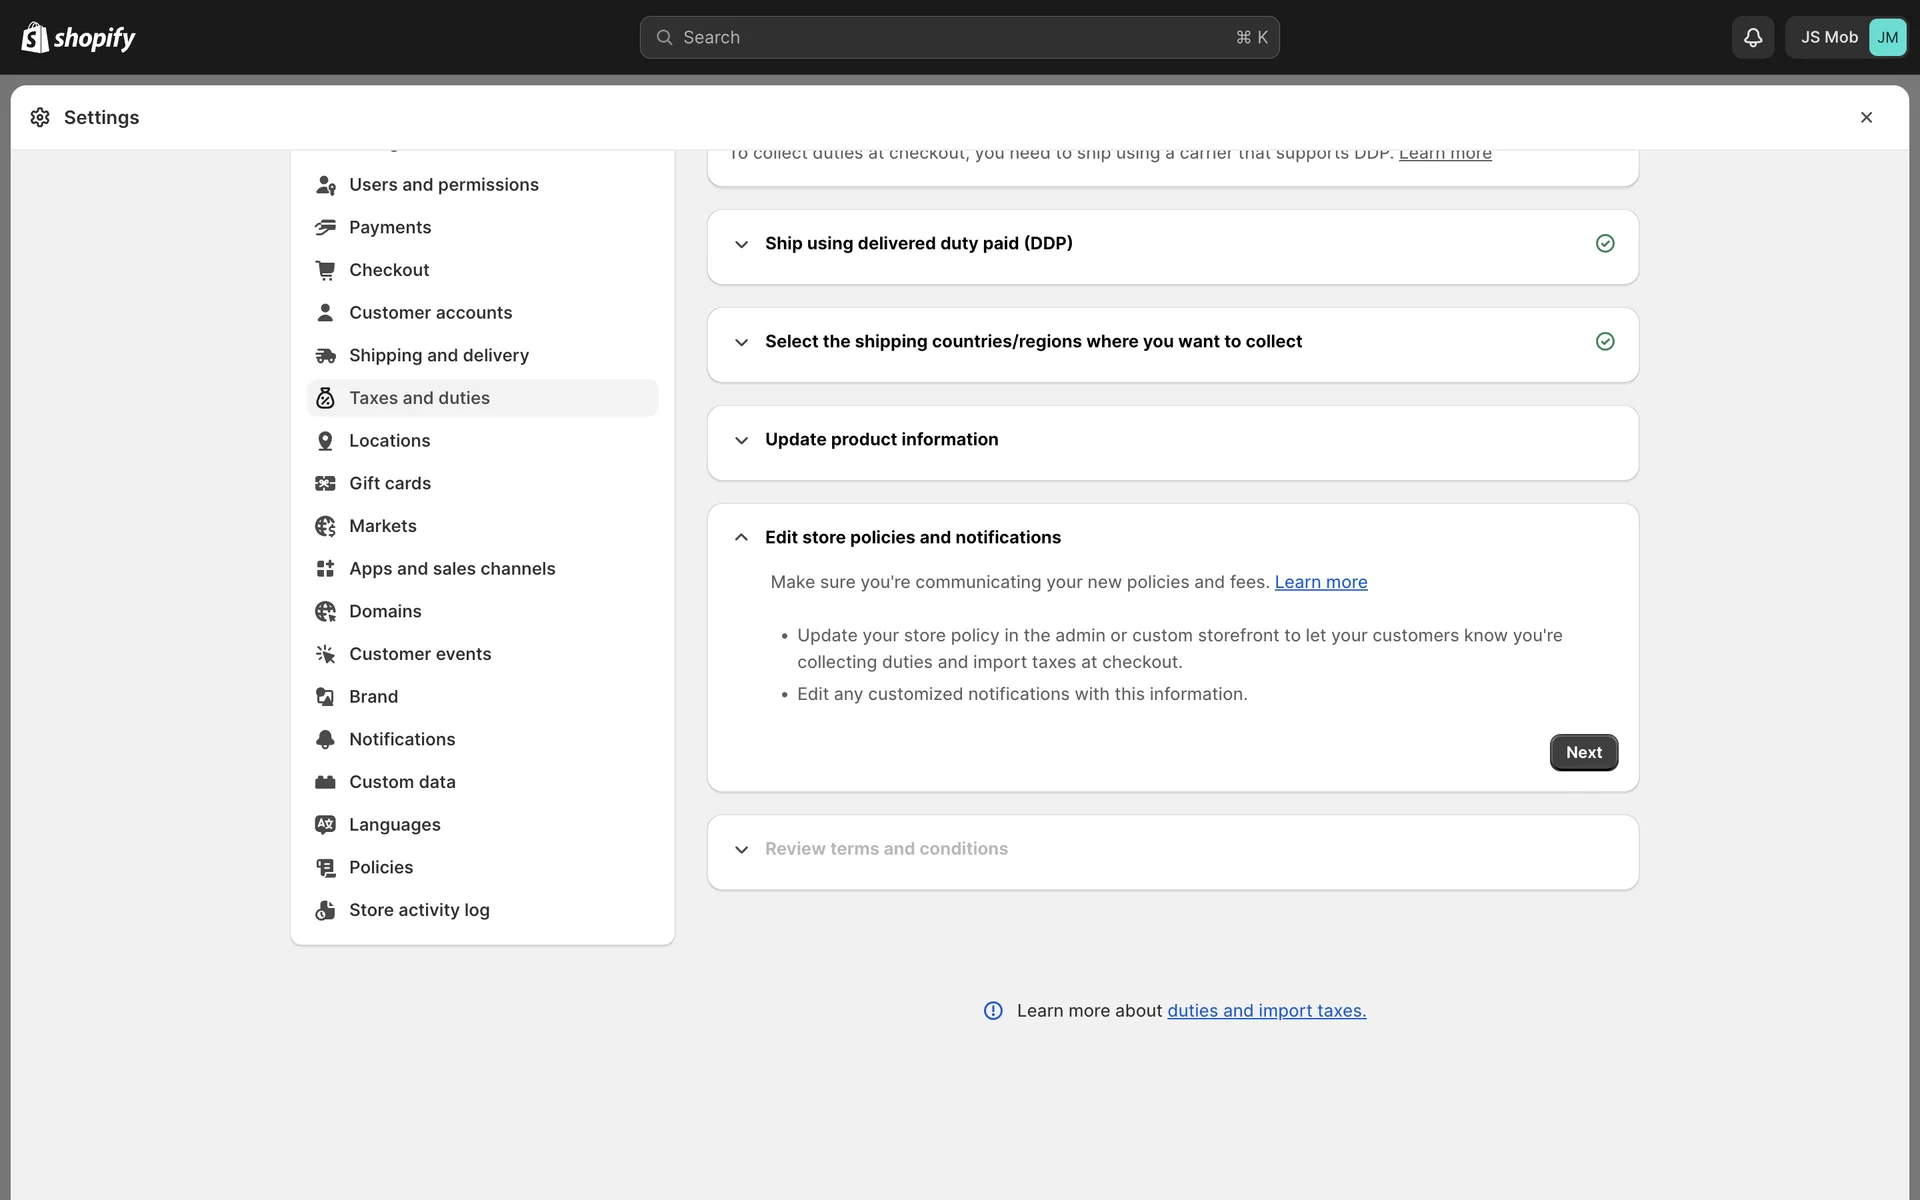Screen dimensions: 1920x1200
Task: Click the Gift cards icon
Action: 325,484
